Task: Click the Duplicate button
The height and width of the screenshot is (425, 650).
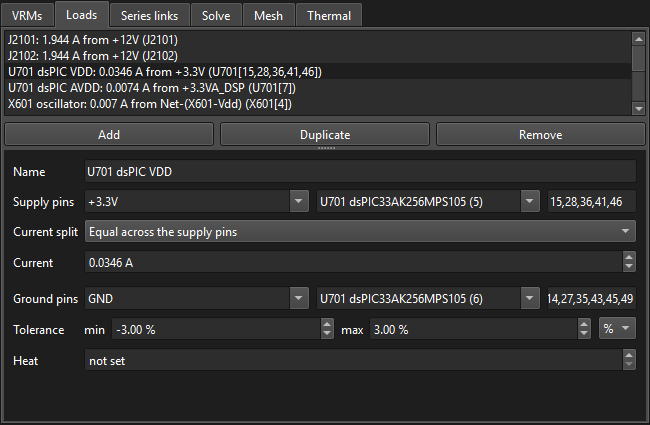Action: [325, 134]
